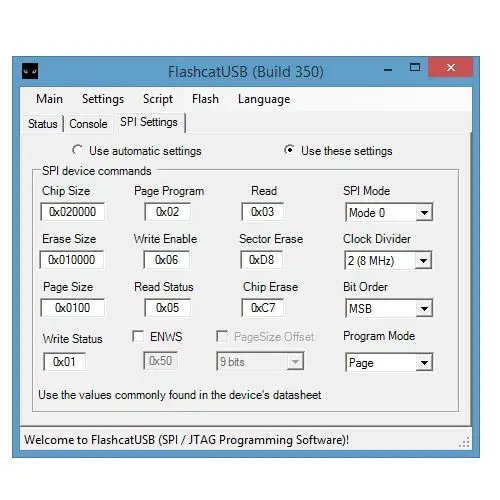Switch to the Status tab

[x=43, y=124]
